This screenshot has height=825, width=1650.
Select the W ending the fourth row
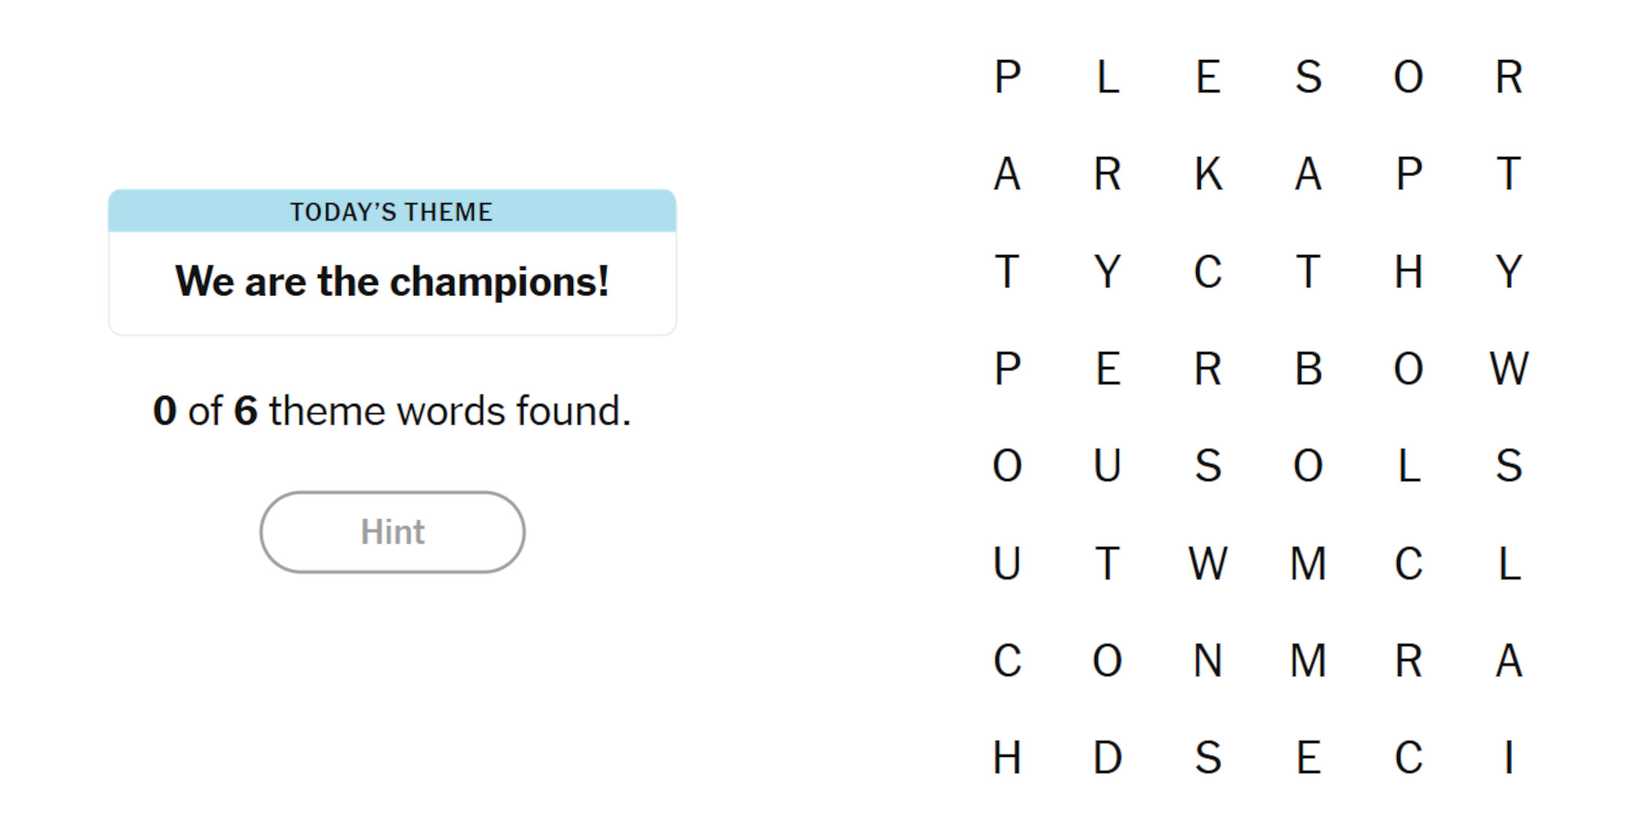[x=1509, y=369]
